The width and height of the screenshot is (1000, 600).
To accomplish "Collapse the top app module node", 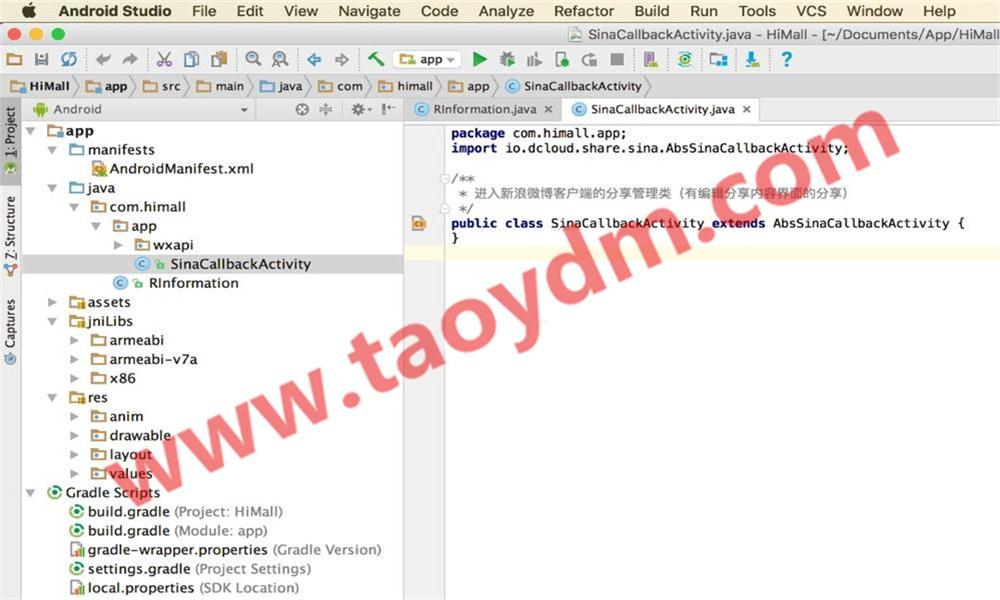I will coord(30,131).
